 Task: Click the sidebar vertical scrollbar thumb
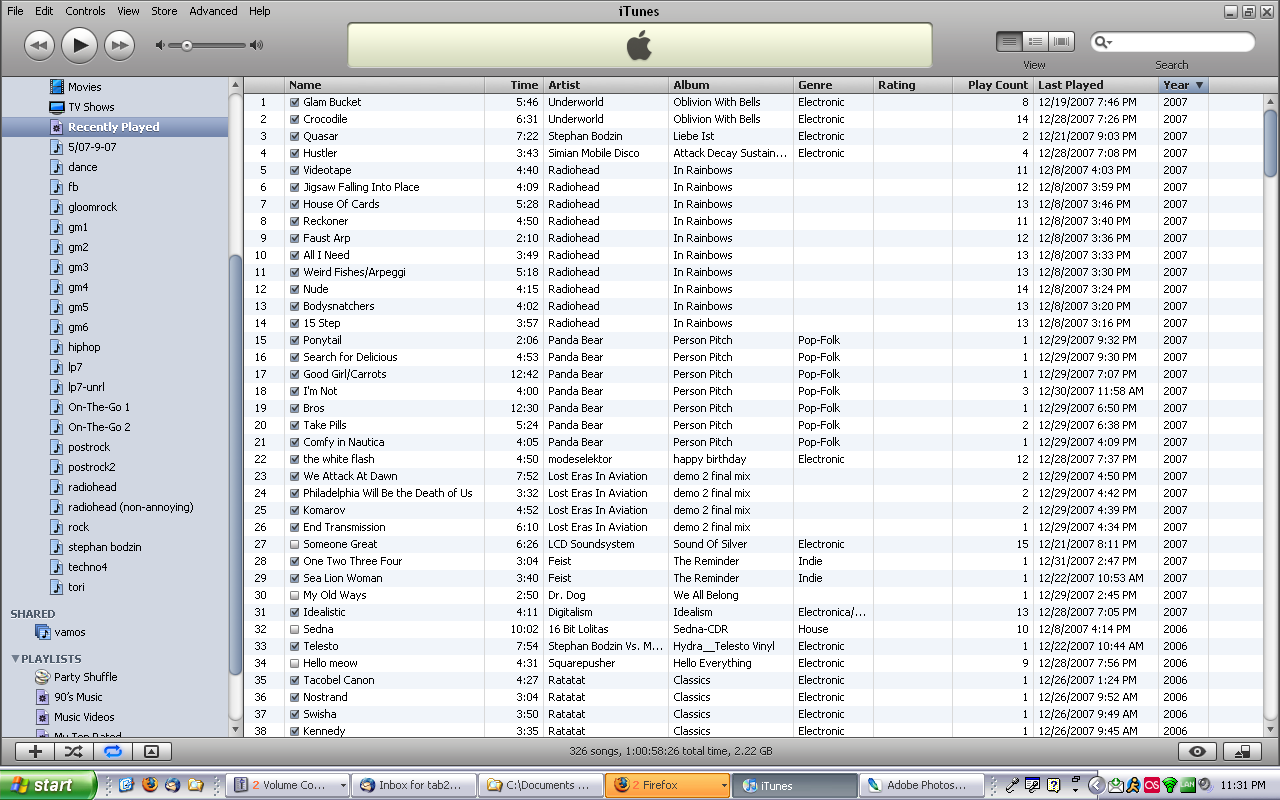(x=235, y=465)
